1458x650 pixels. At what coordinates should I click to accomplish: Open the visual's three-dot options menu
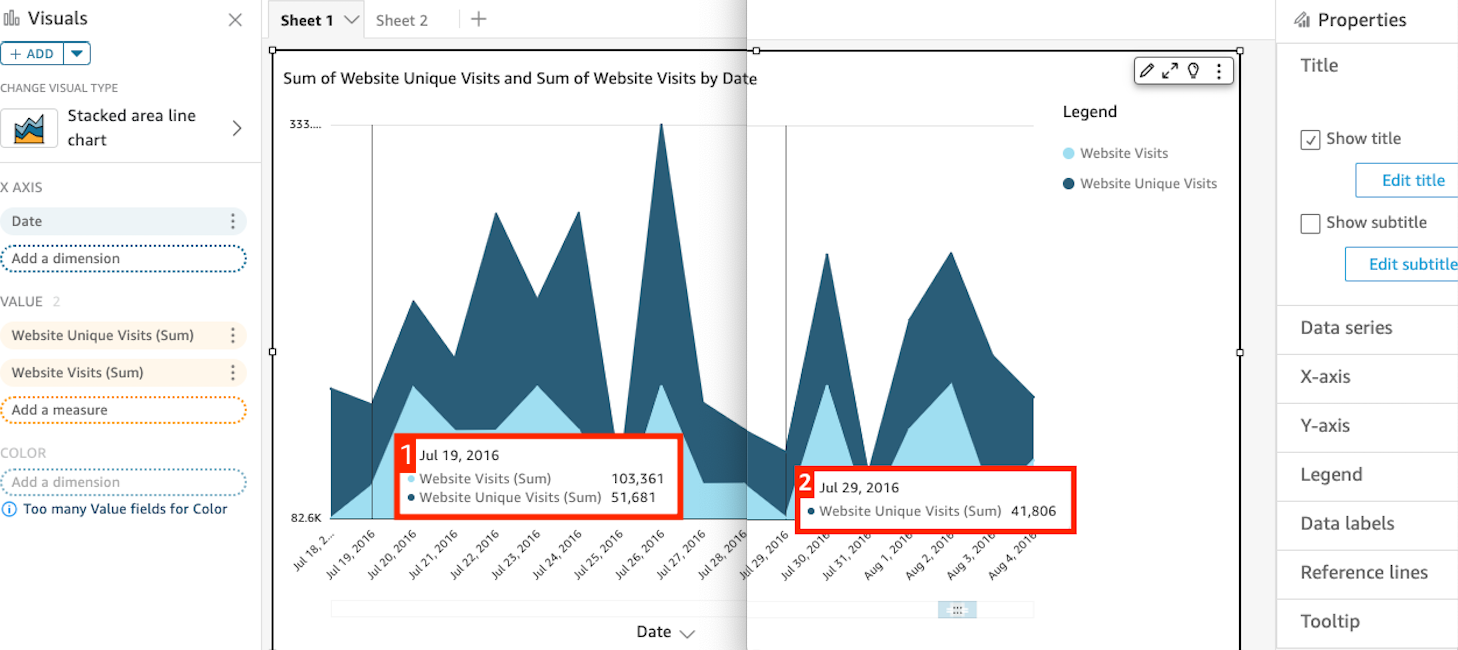click(1218, 71)
